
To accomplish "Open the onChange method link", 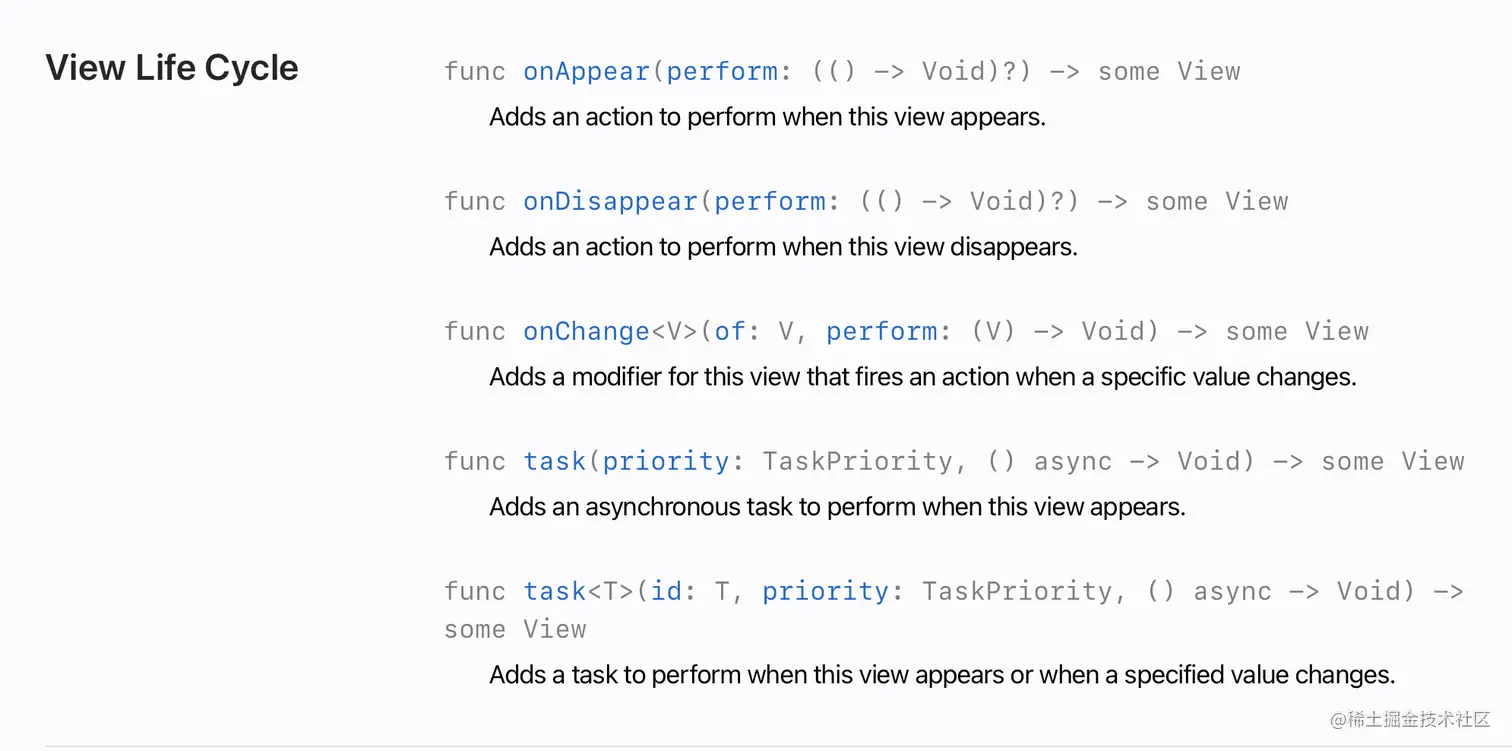I will coord(586,332).
